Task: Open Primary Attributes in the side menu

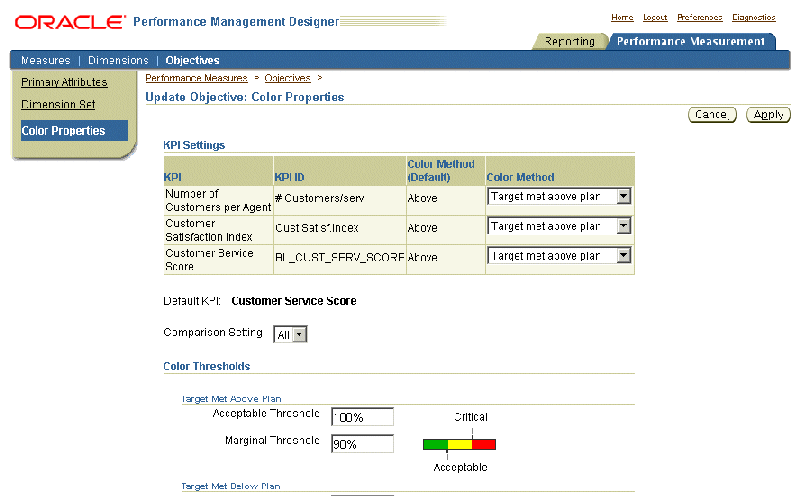Action: (x=64, y=82)
